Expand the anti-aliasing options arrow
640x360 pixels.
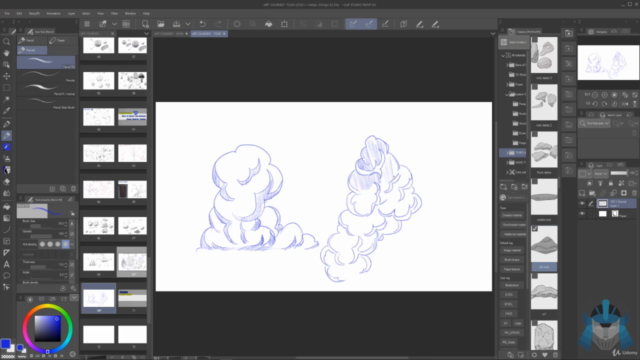(72, 244)
